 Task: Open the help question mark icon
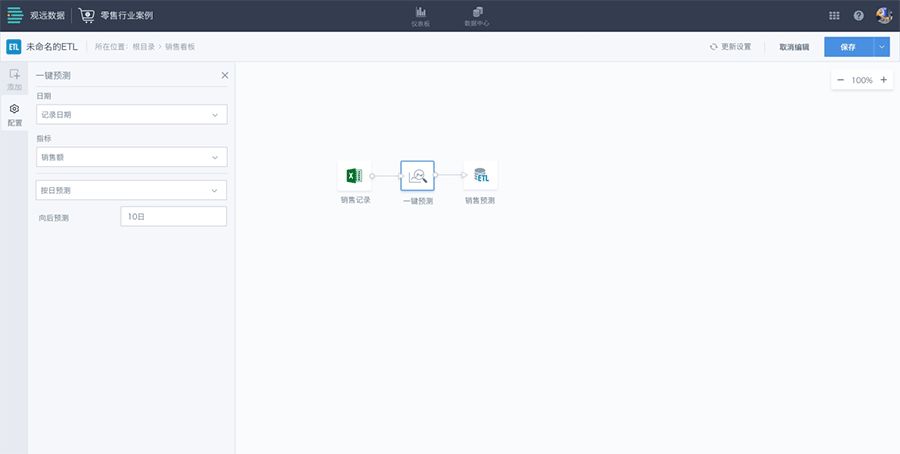(859, 16)
